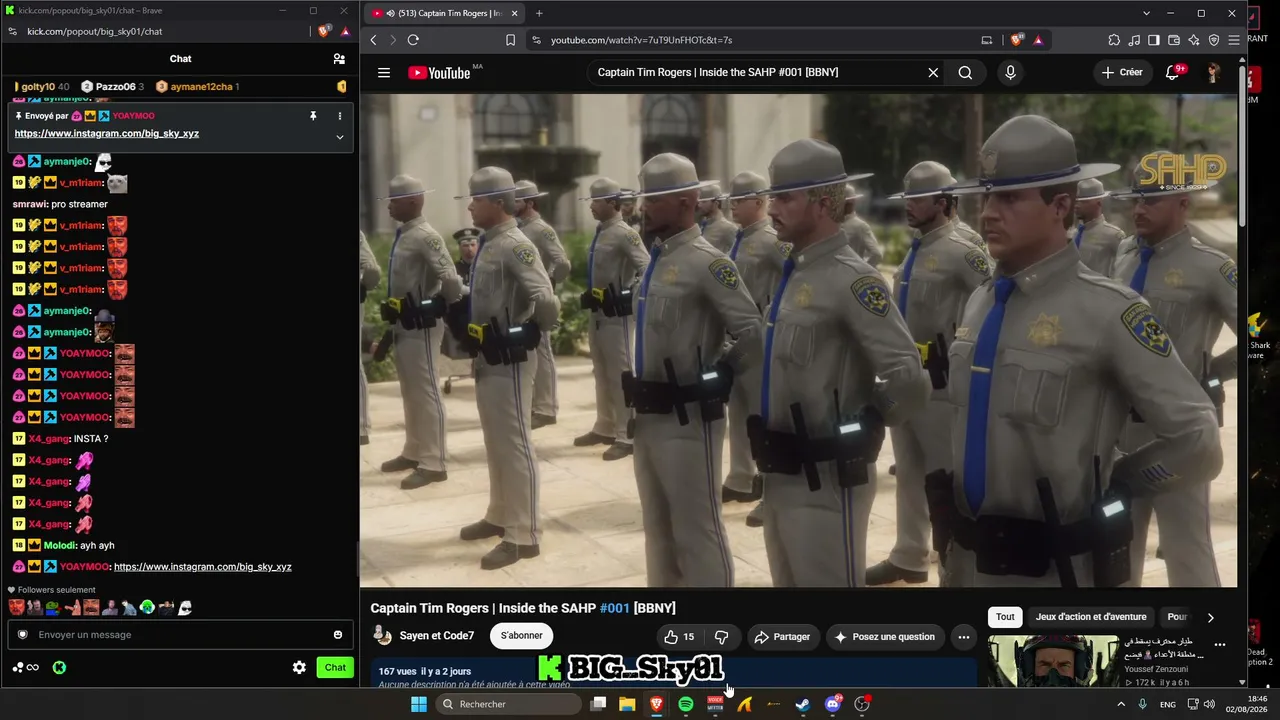
Task: Run the YouTube search with magnifier button
Action: click(965, 72)
